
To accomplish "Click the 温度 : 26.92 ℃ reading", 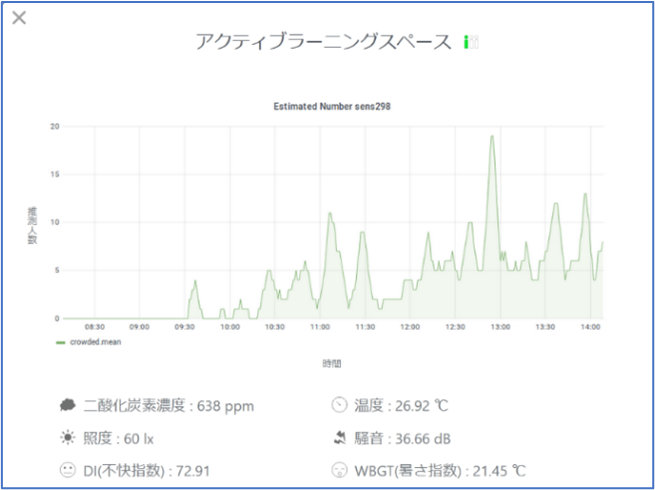I will [401, 406].
